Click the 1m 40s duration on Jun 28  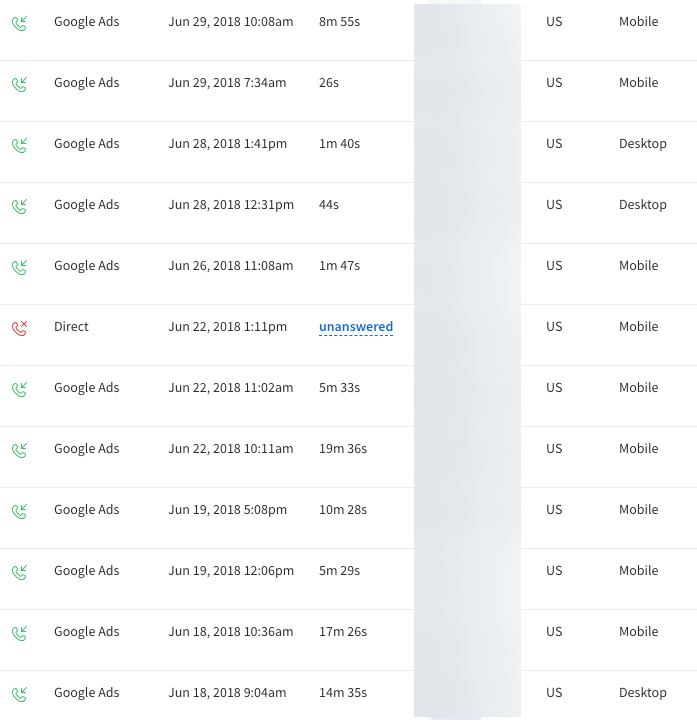pos(339,144)
